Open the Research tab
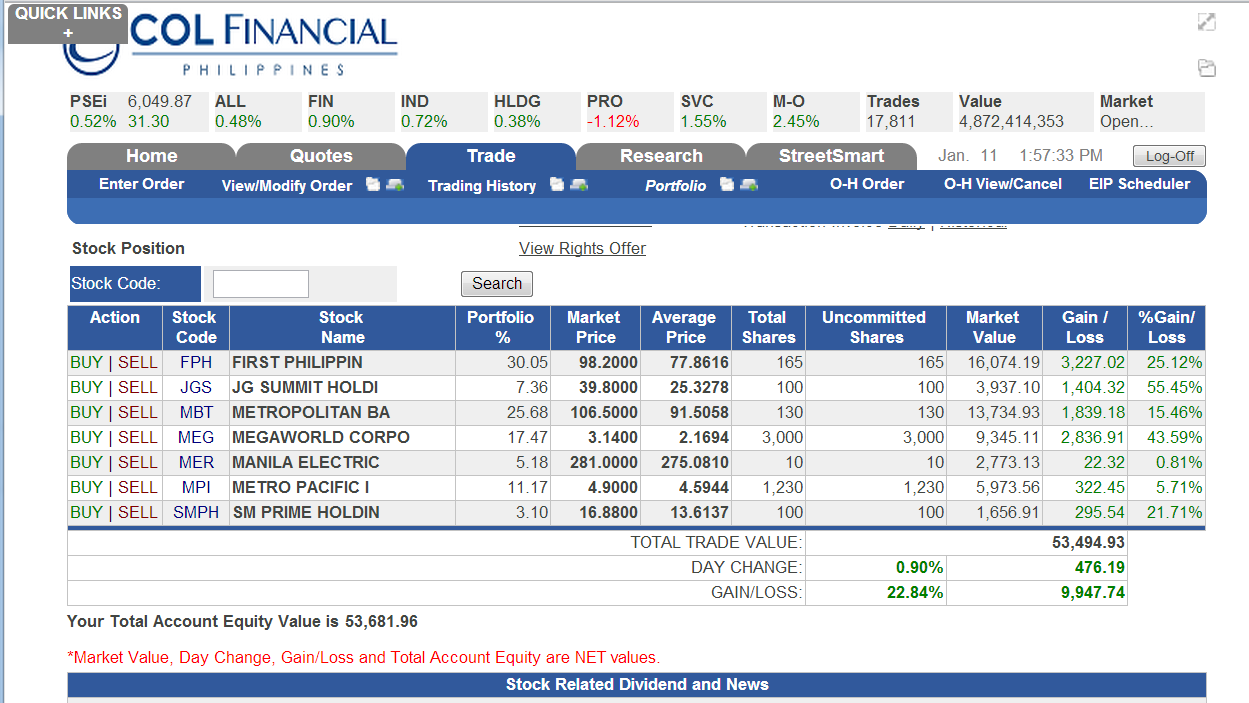 point(661,156)
